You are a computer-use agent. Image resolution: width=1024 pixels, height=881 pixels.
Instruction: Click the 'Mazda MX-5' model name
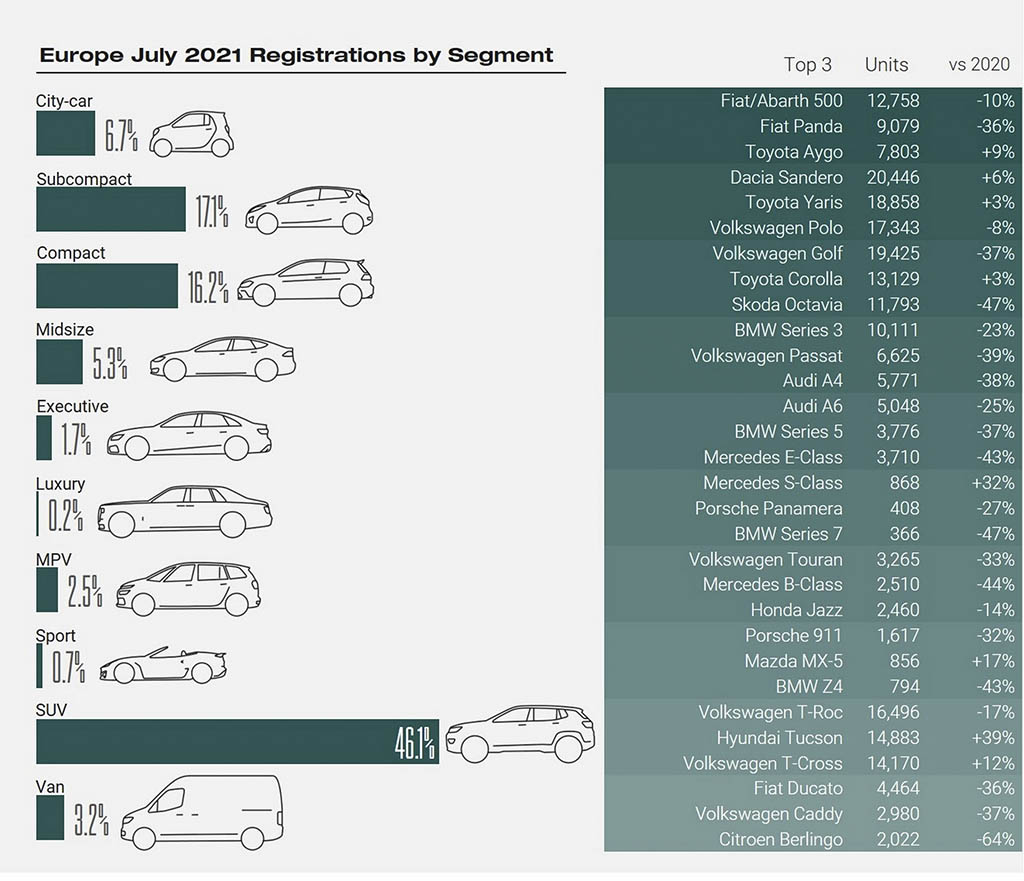[793, 661]
